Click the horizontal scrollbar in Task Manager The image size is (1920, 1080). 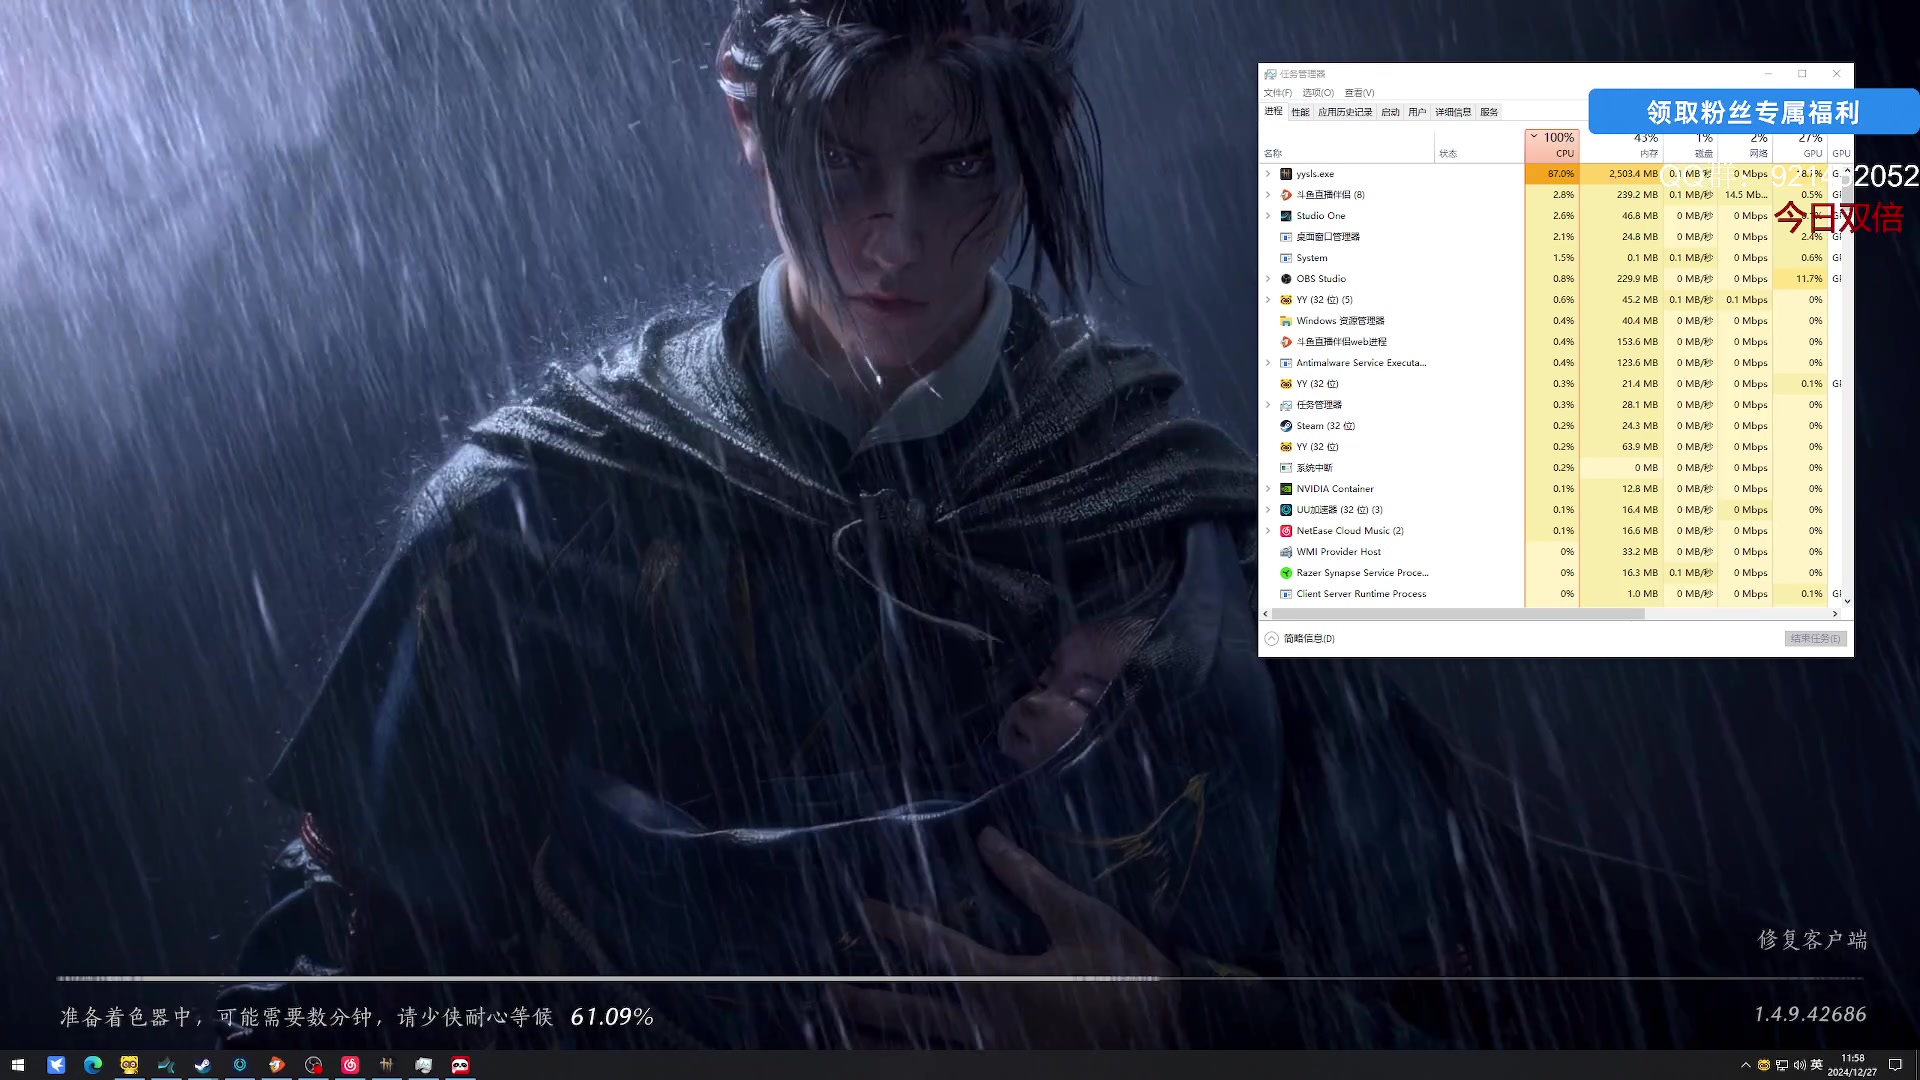tap(1458, 614)
